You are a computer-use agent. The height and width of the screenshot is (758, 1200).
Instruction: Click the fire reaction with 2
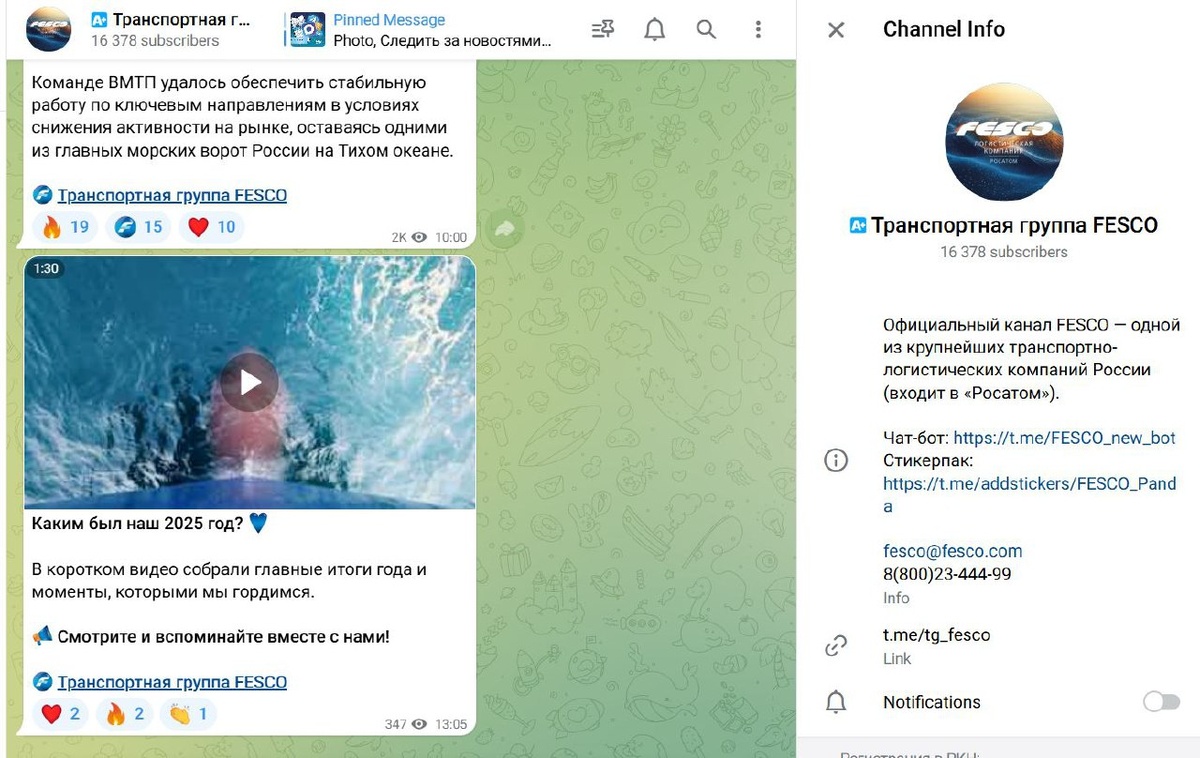pos(126,714)
